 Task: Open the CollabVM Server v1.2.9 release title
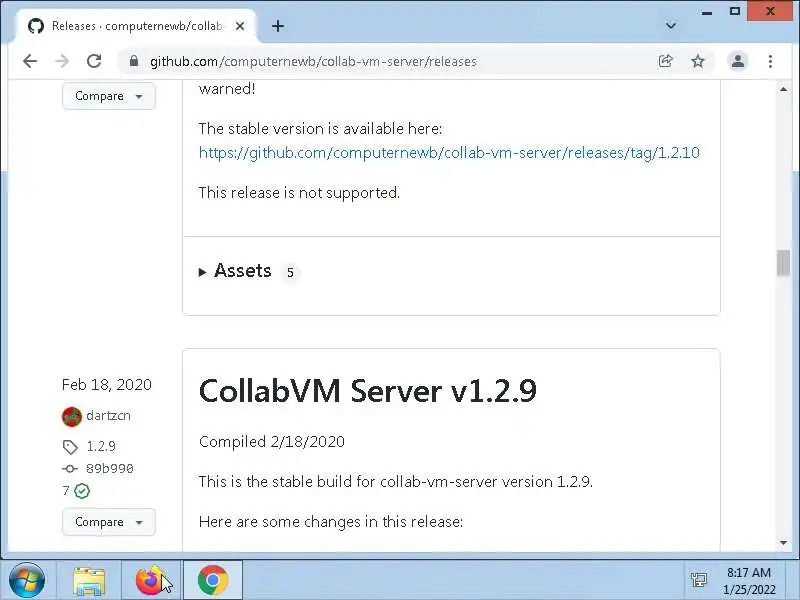(x=367, y=391)
